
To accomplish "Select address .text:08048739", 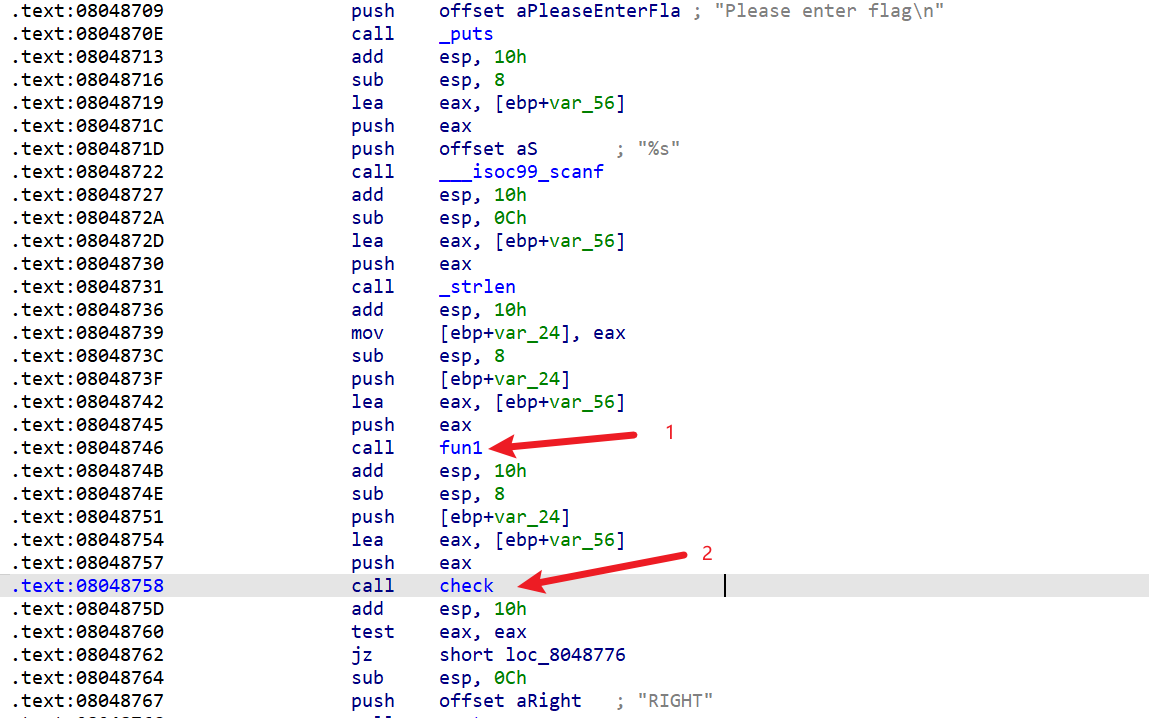I will click(87, 333).
